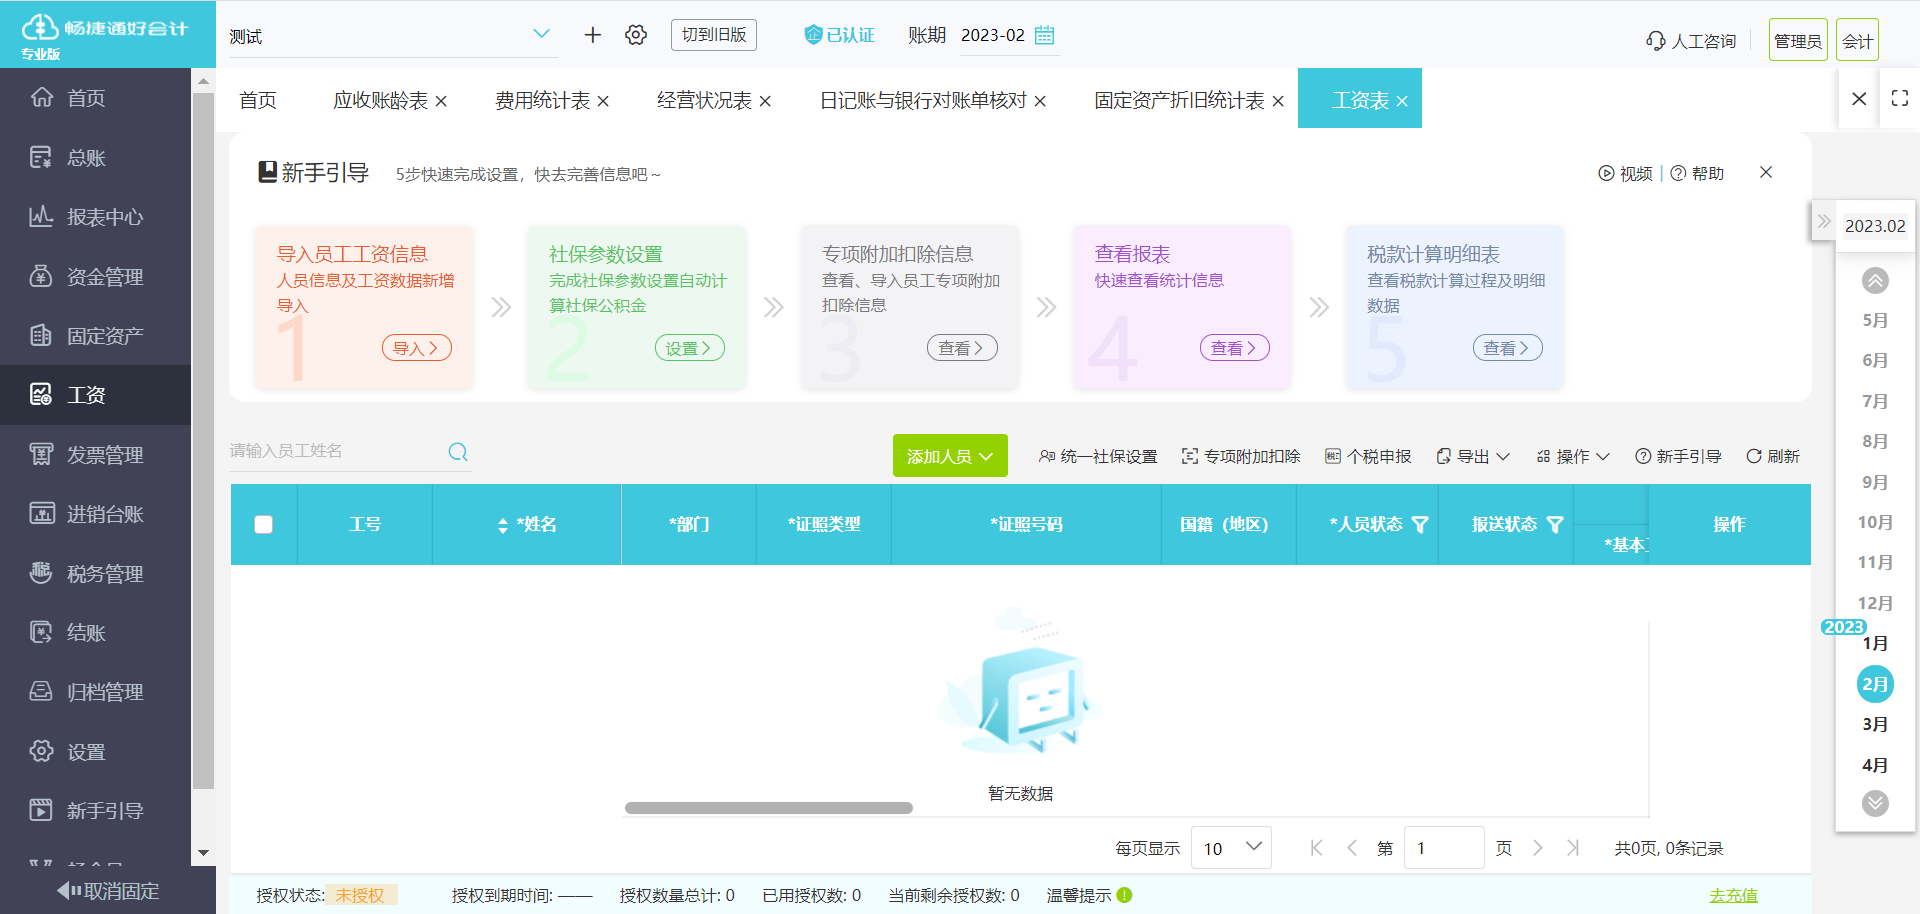Expand the 测试 account set dropdown
1920x914 pixels.
point(542,35)
